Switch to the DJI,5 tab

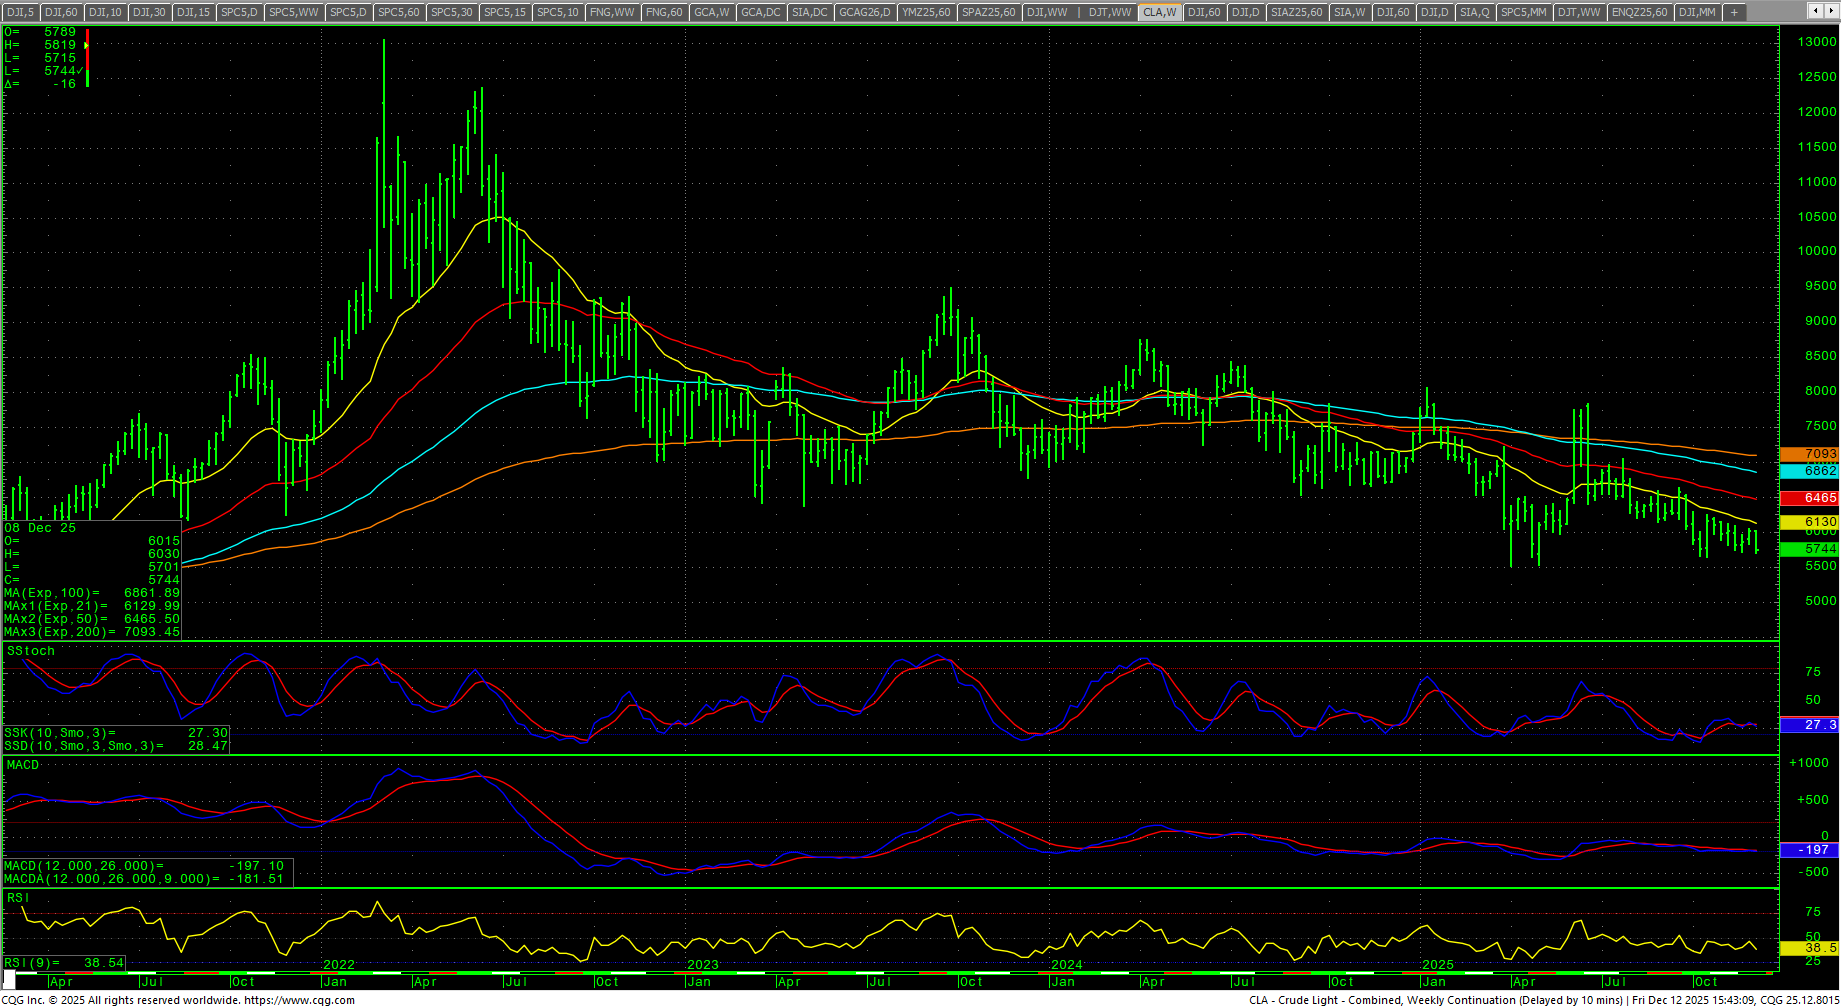pyautogui.click(x=20, y=12)
